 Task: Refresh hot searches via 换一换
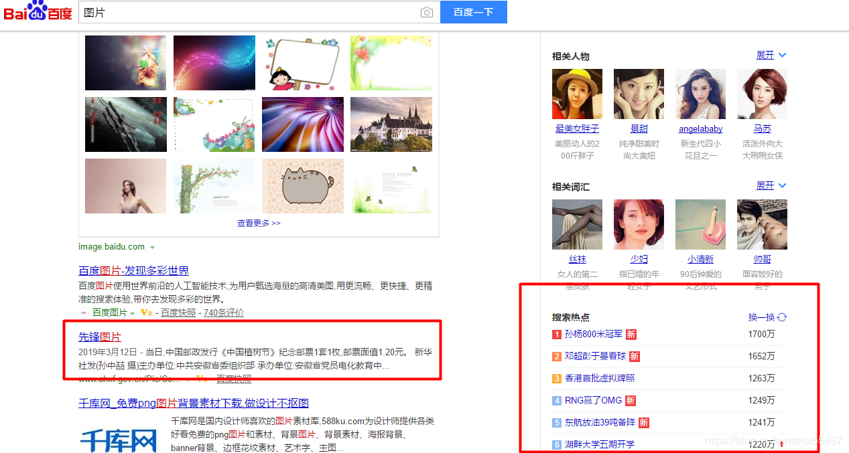[x=767, y=317]
